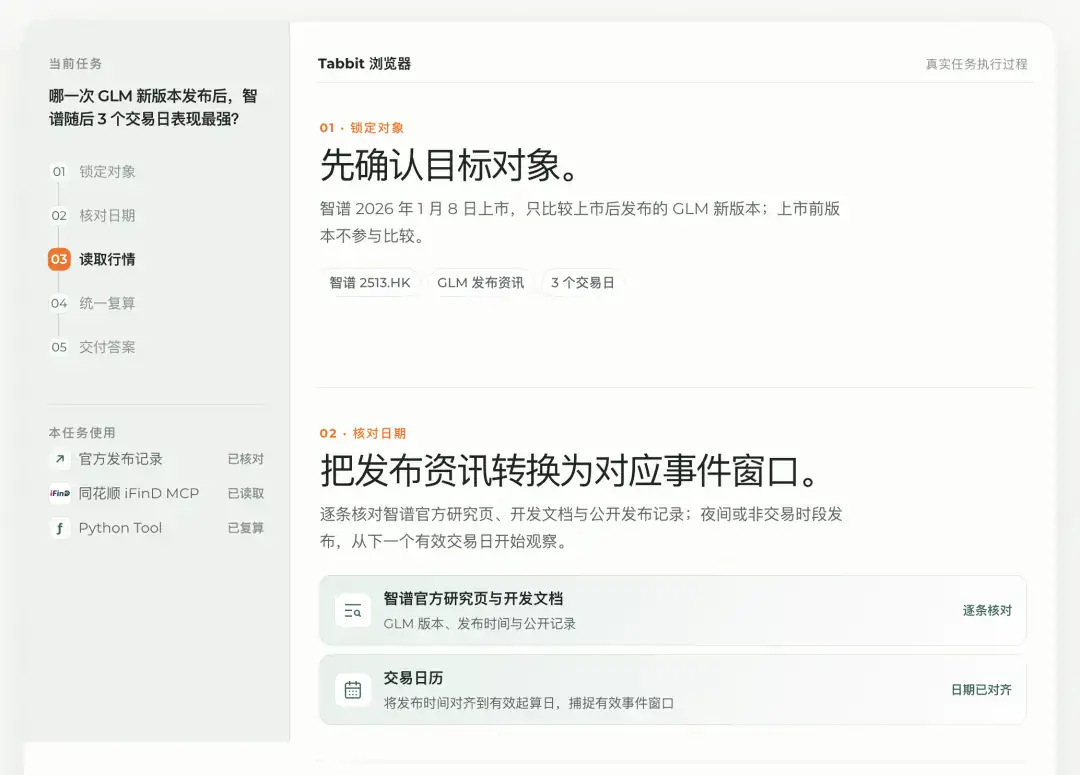Click heading 把发布资讯转换为对应事件窗口。
1080x775 pixels.
coord(570,471)
